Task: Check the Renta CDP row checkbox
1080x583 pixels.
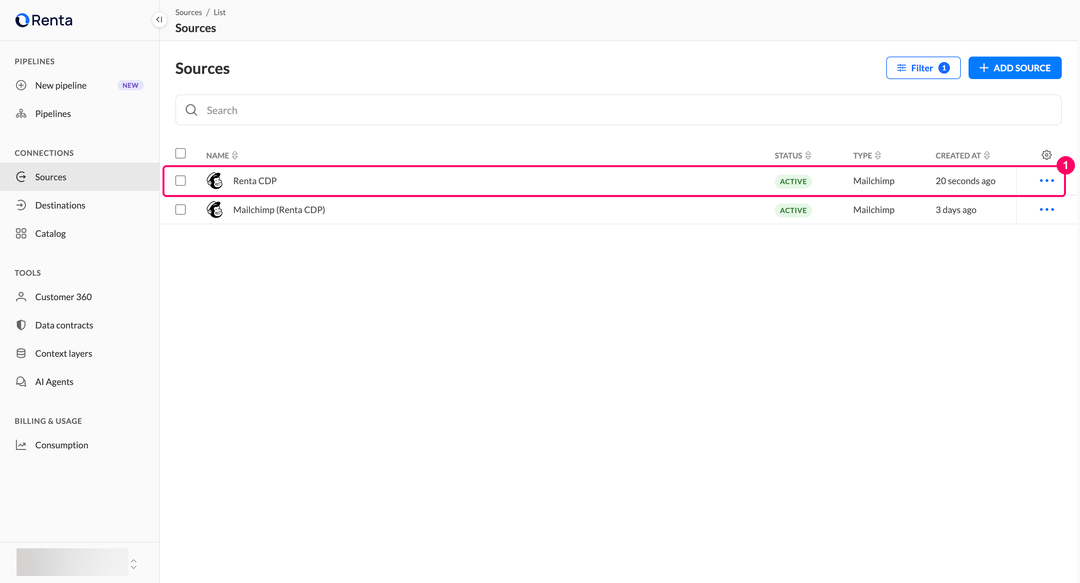Action: [180, 181]
